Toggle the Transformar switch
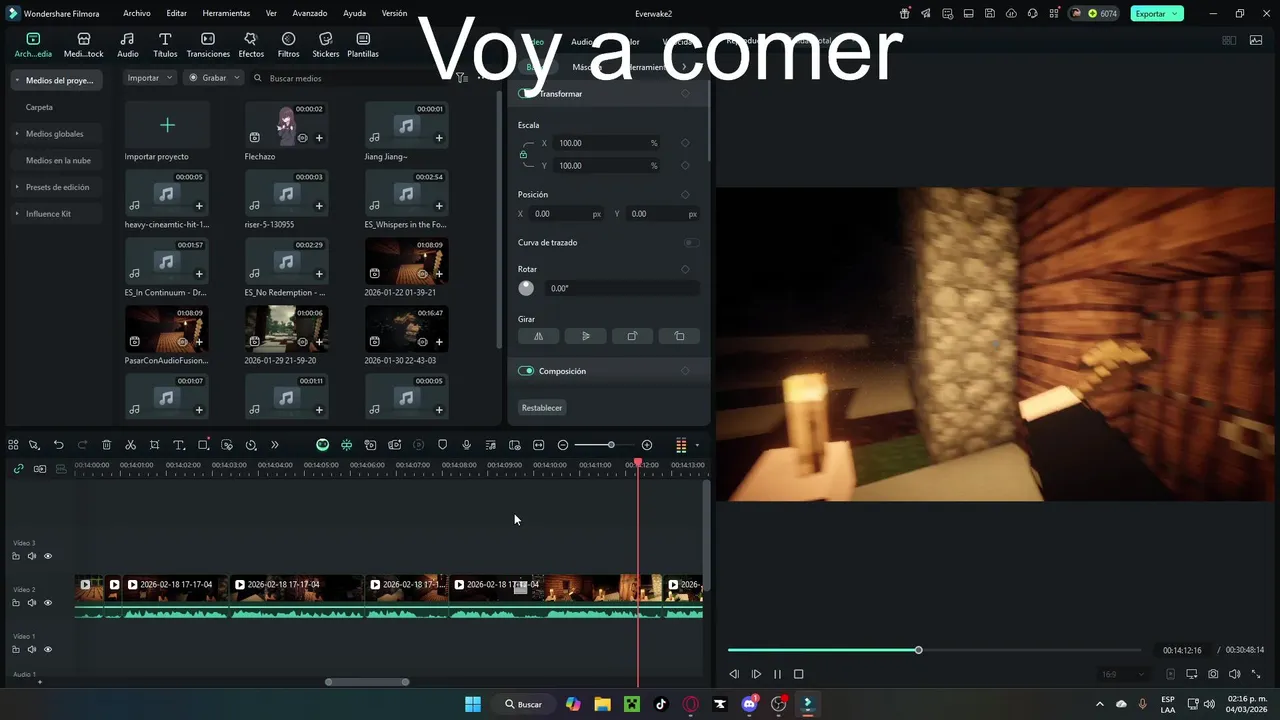 526,93
